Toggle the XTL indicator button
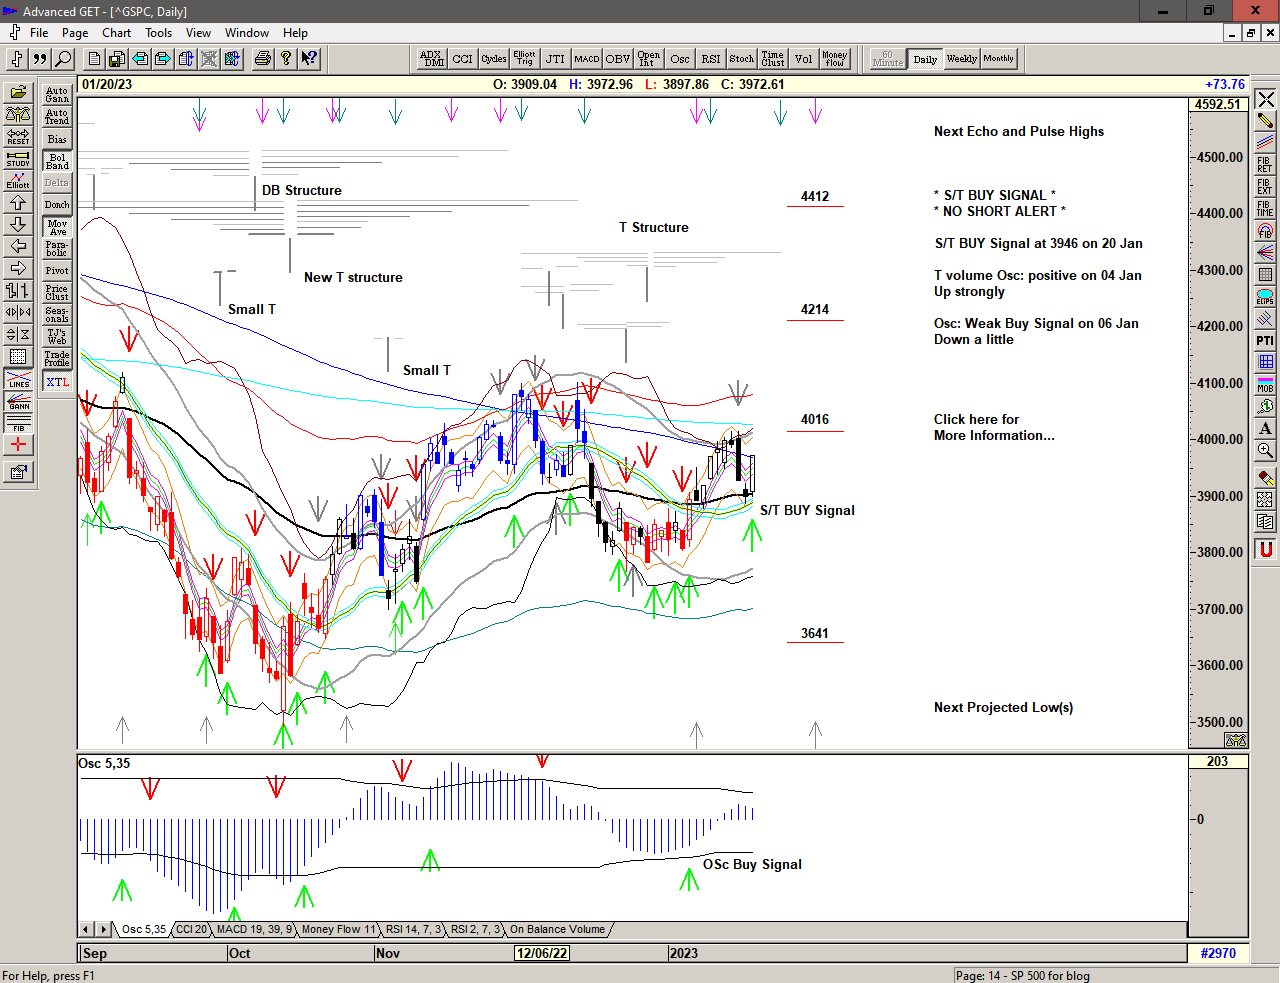 pyautogui.click(x=57, y=382)
